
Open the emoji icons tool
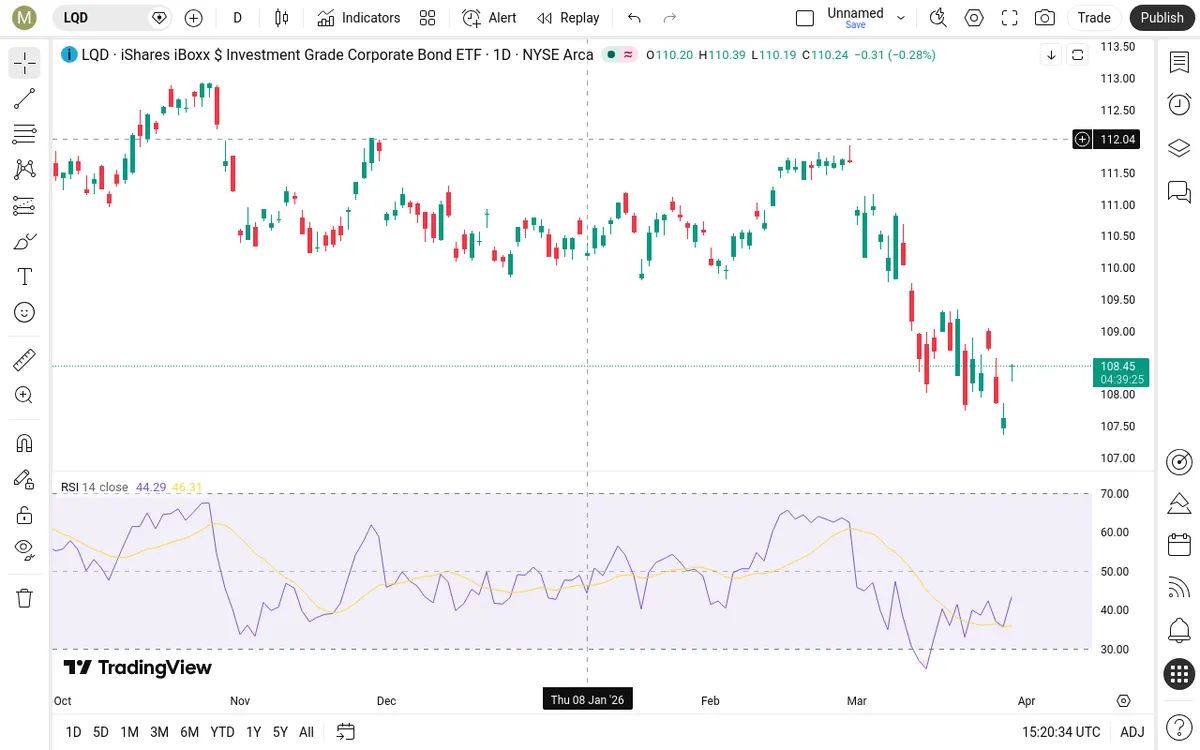coord(25,312)
